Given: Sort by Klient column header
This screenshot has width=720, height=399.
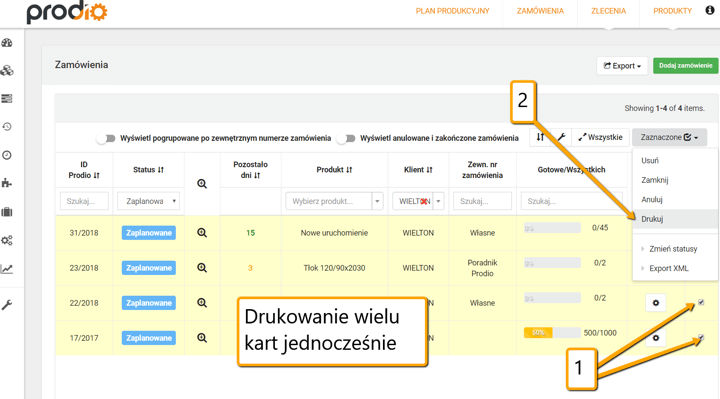Looking at the screenshot, I should pyautogui.click(x=418, y=170).
